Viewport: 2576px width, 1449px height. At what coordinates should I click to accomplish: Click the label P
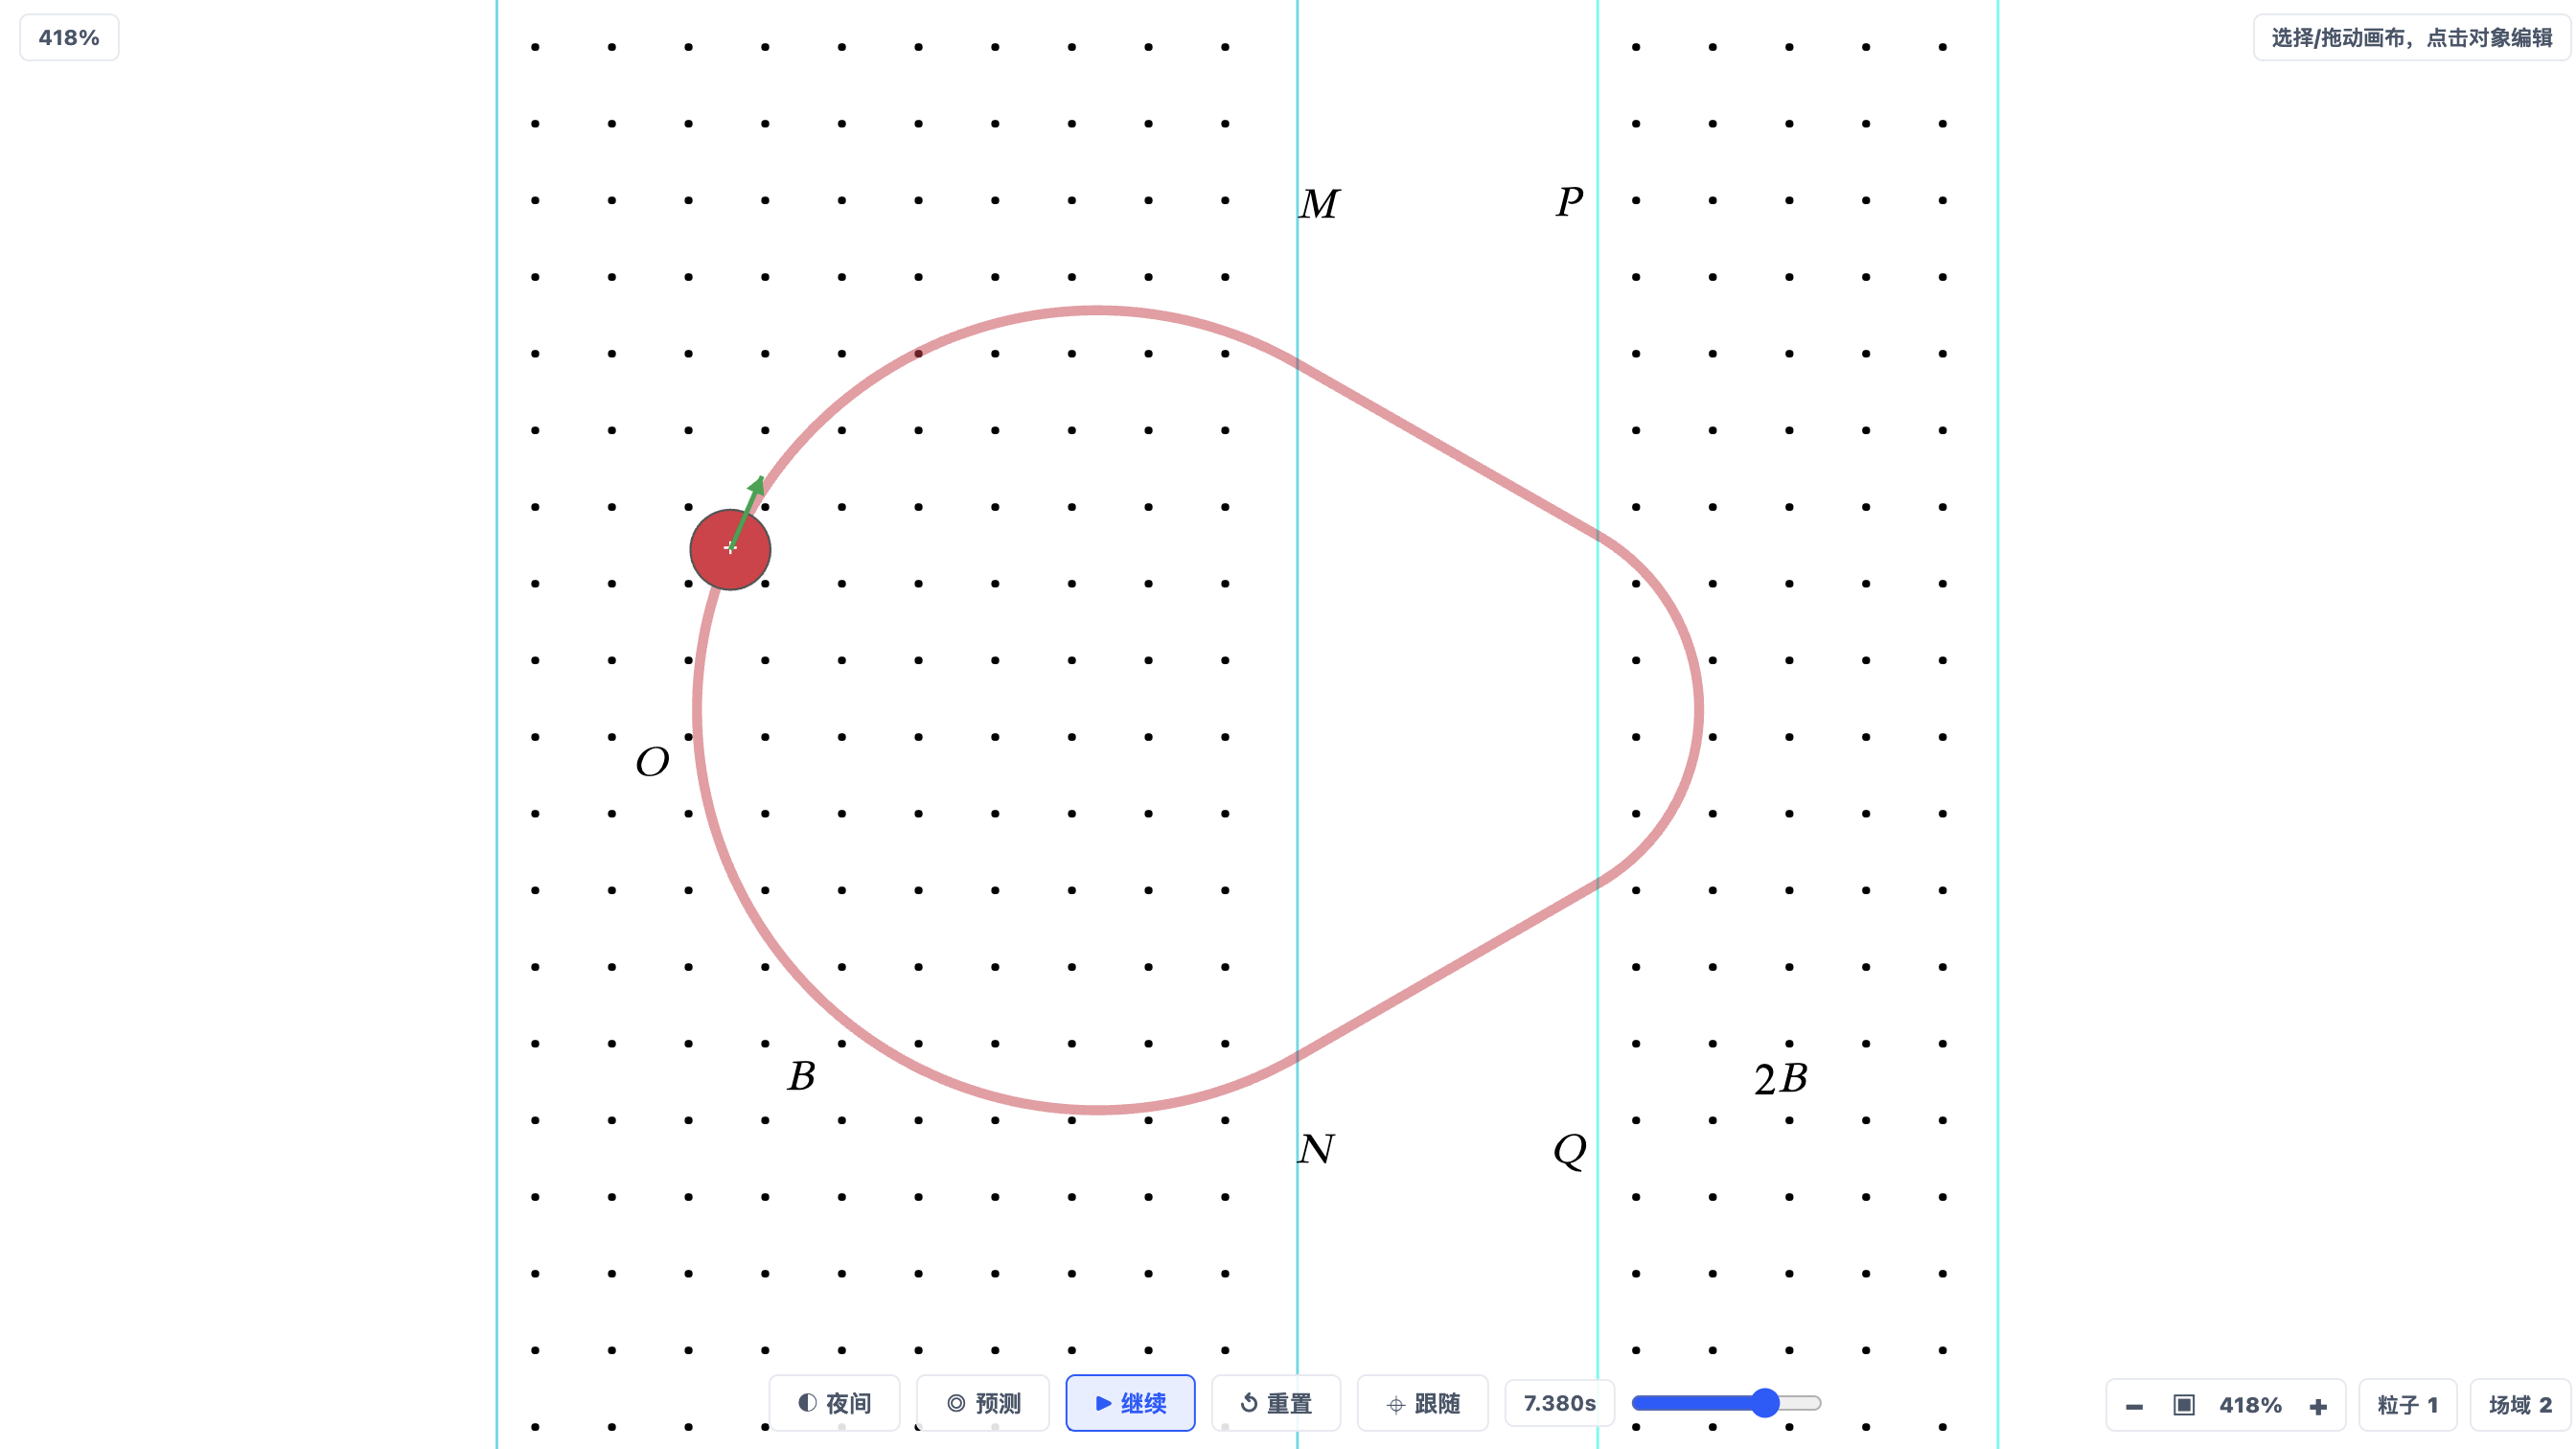1569,202
